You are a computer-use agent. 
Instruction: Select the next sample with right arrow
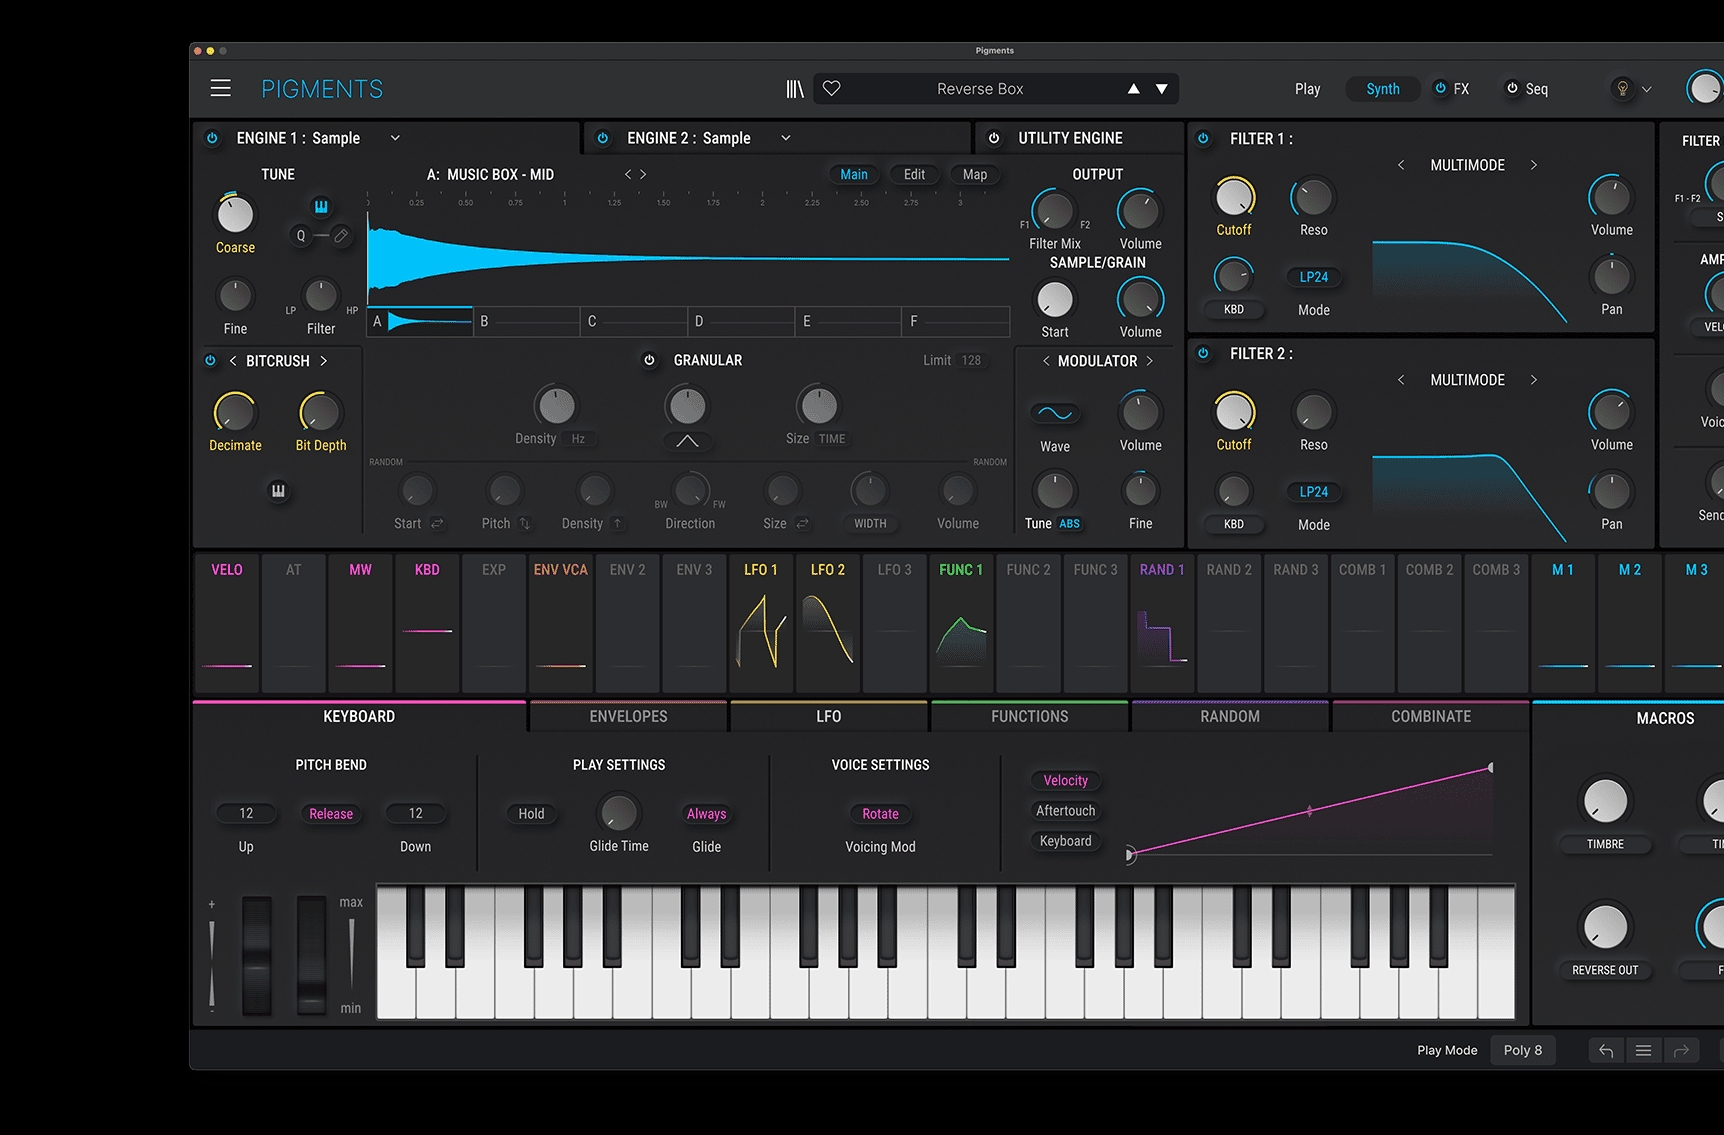tap(643, 174)
